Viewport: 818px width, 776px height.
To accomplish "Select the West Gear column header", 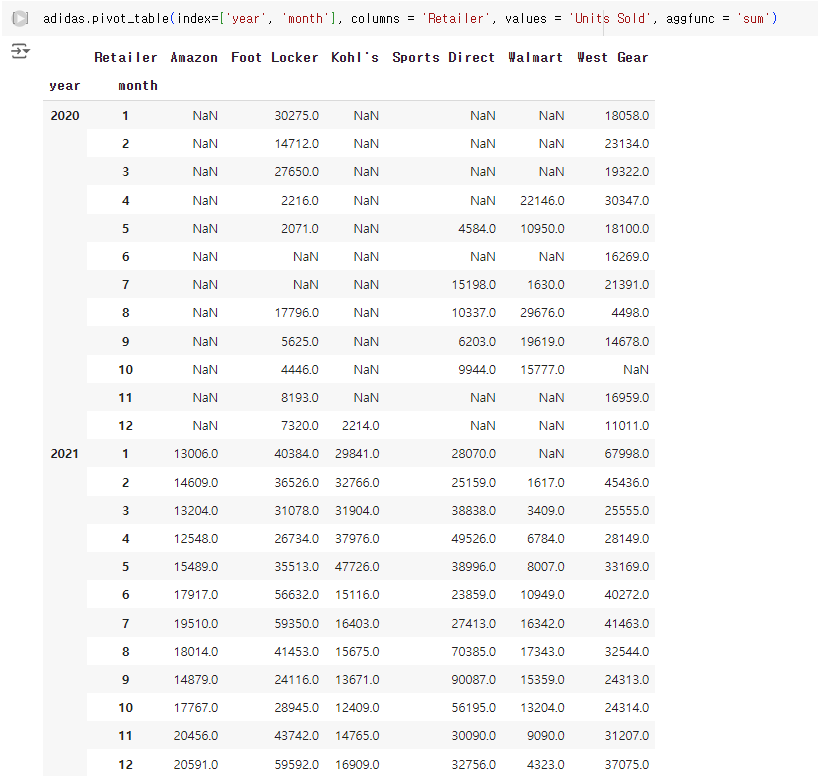I will (x=612, y=57).
